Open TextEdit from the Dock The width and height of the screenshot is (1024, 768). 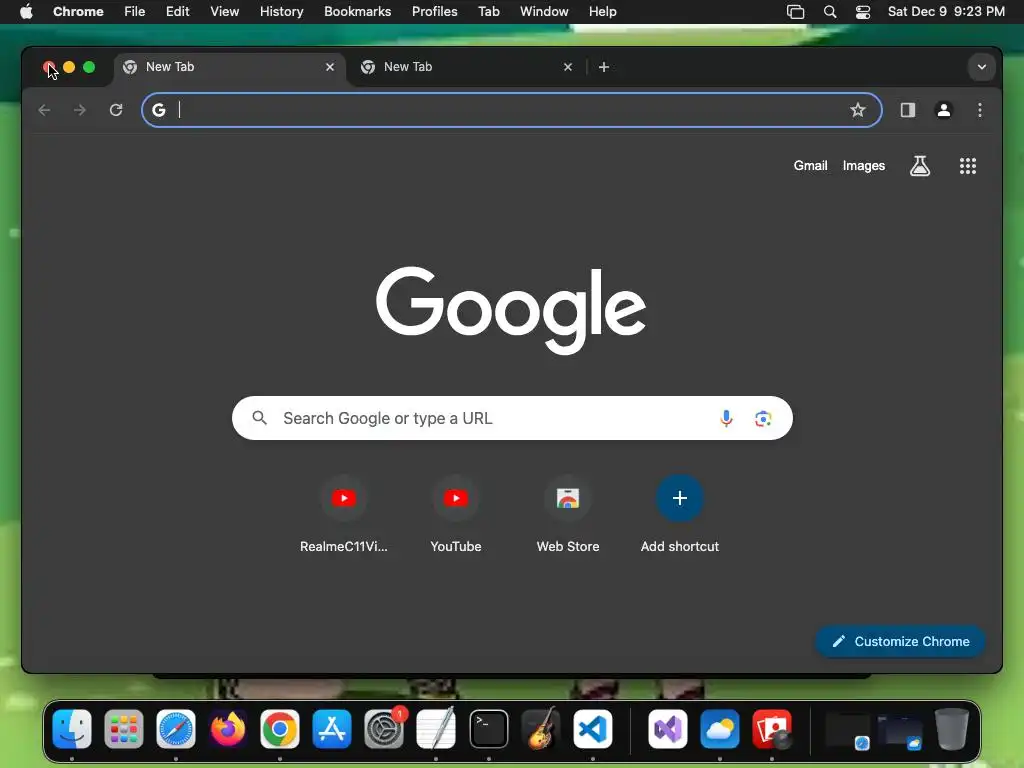(x=436, y=729)
